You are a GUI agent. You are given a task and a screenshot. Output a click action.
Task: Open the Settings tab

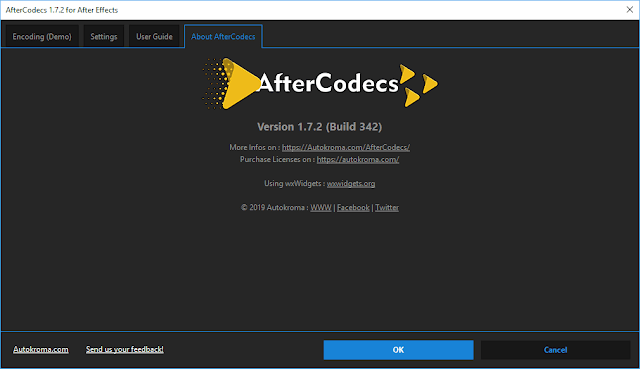104,36
